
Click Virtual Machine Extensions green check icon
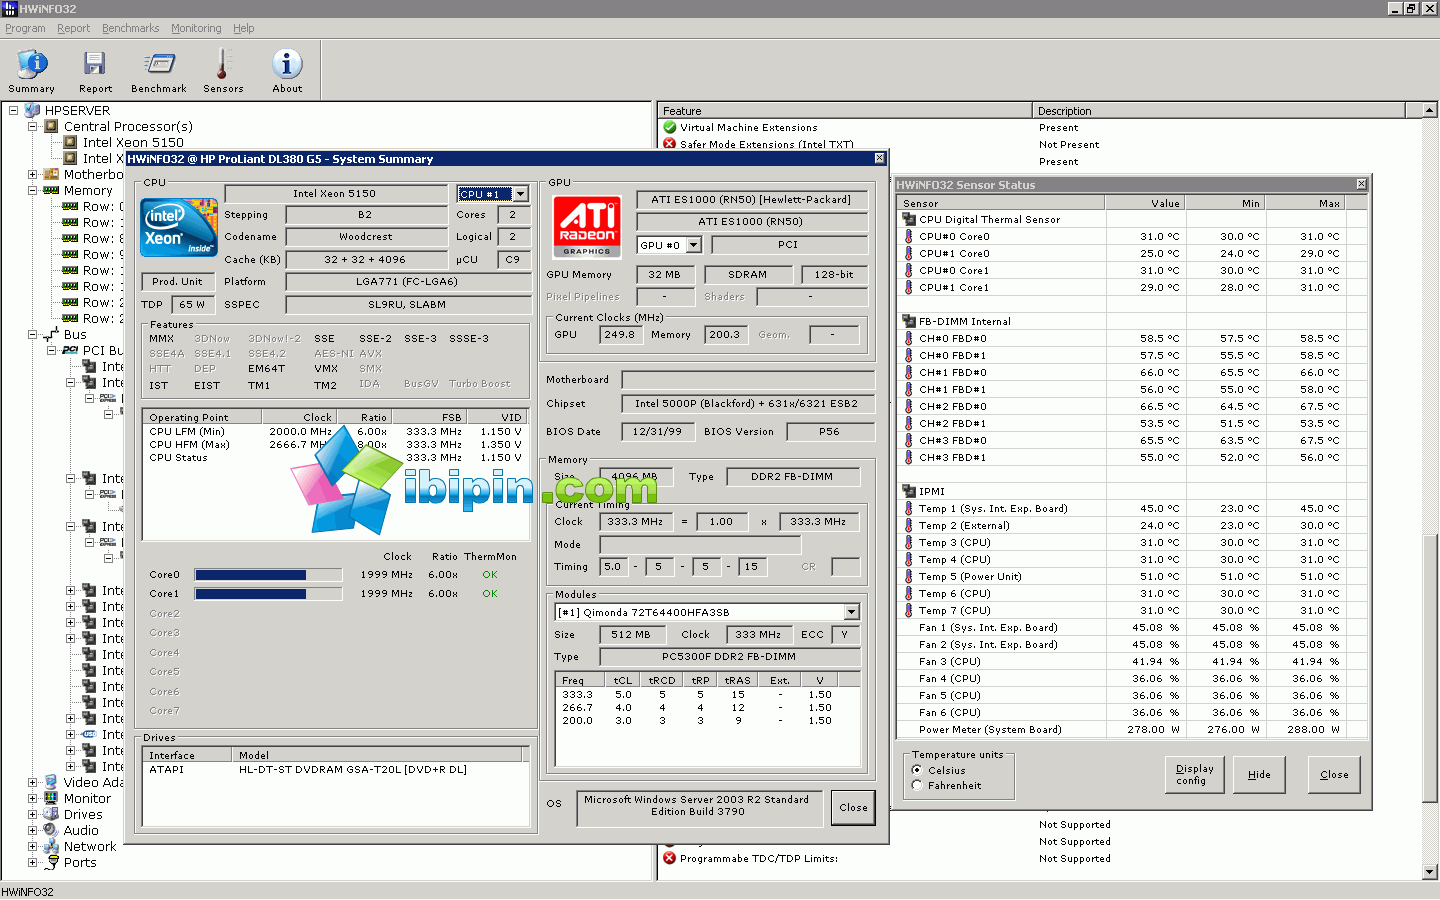[670, 127]
